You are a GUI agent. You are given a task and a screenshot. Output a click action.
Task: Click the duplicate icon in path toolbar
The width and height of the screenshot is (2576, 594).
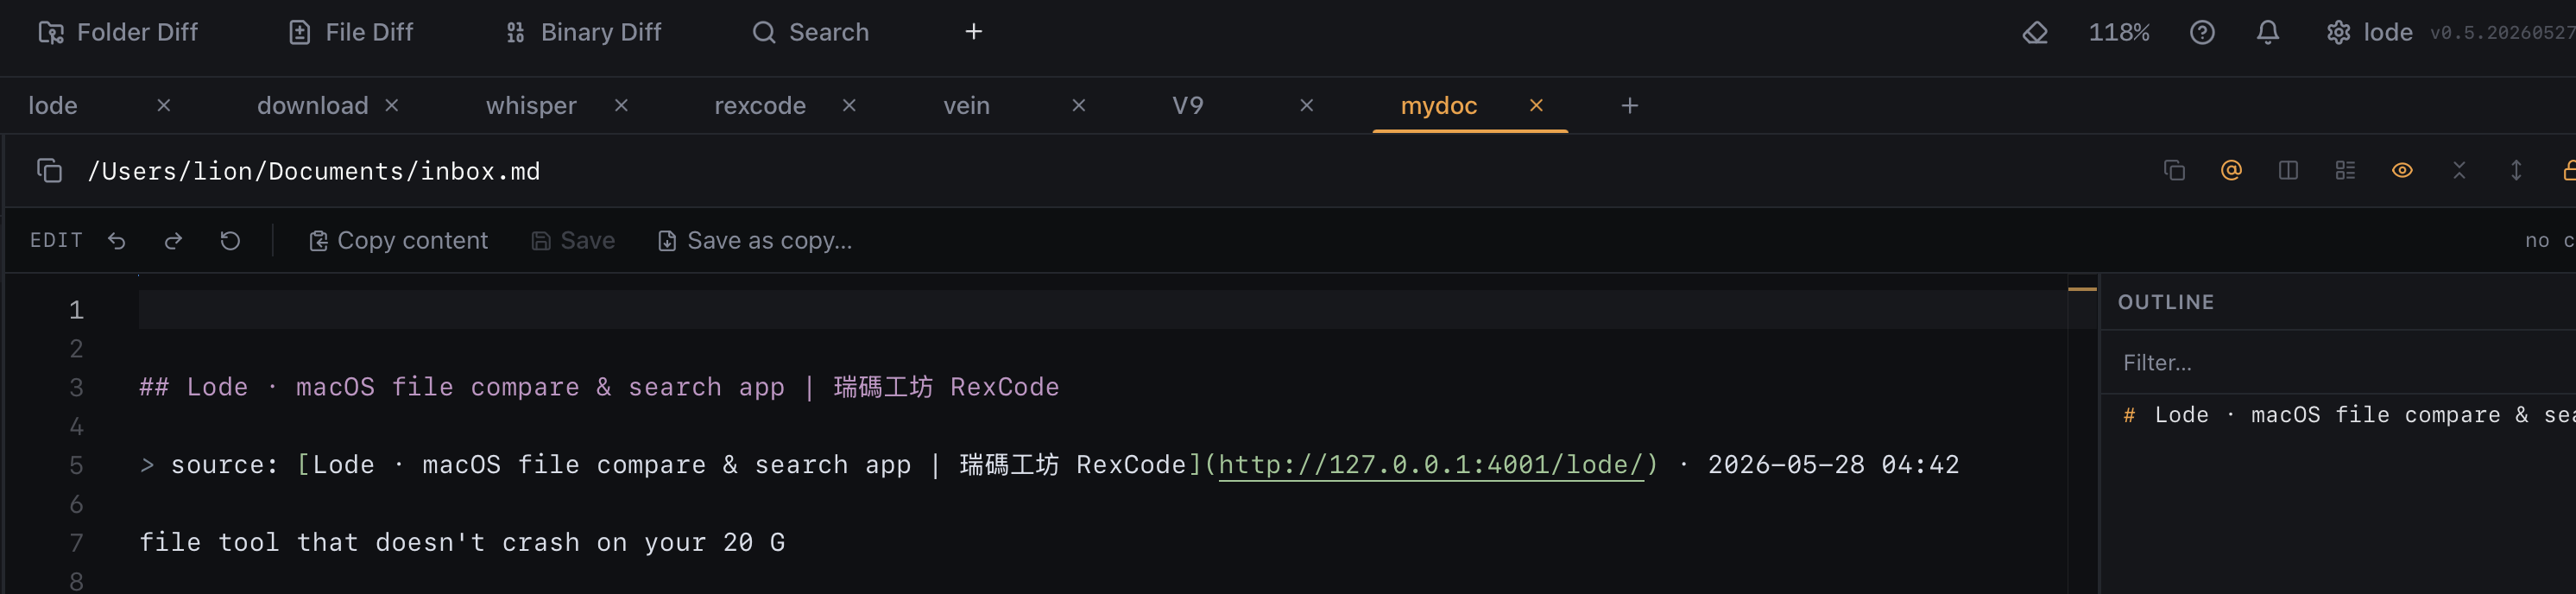[x=2174, y=171]
